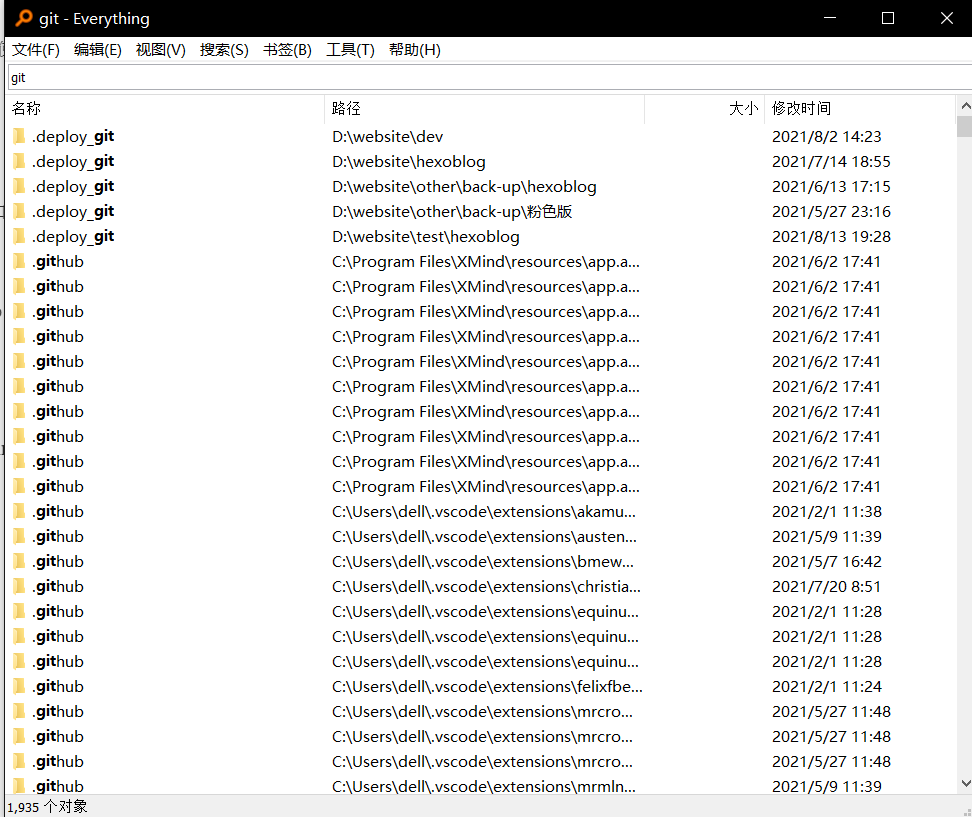972x817 pixels.
Task: Click the scrollbar down arrow
Action: (x=965, y=784)
